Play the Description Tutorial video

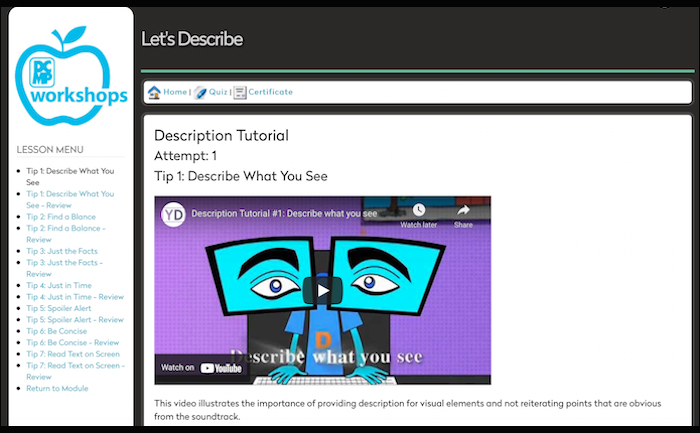pyautogui.click(x=322, y=291)
